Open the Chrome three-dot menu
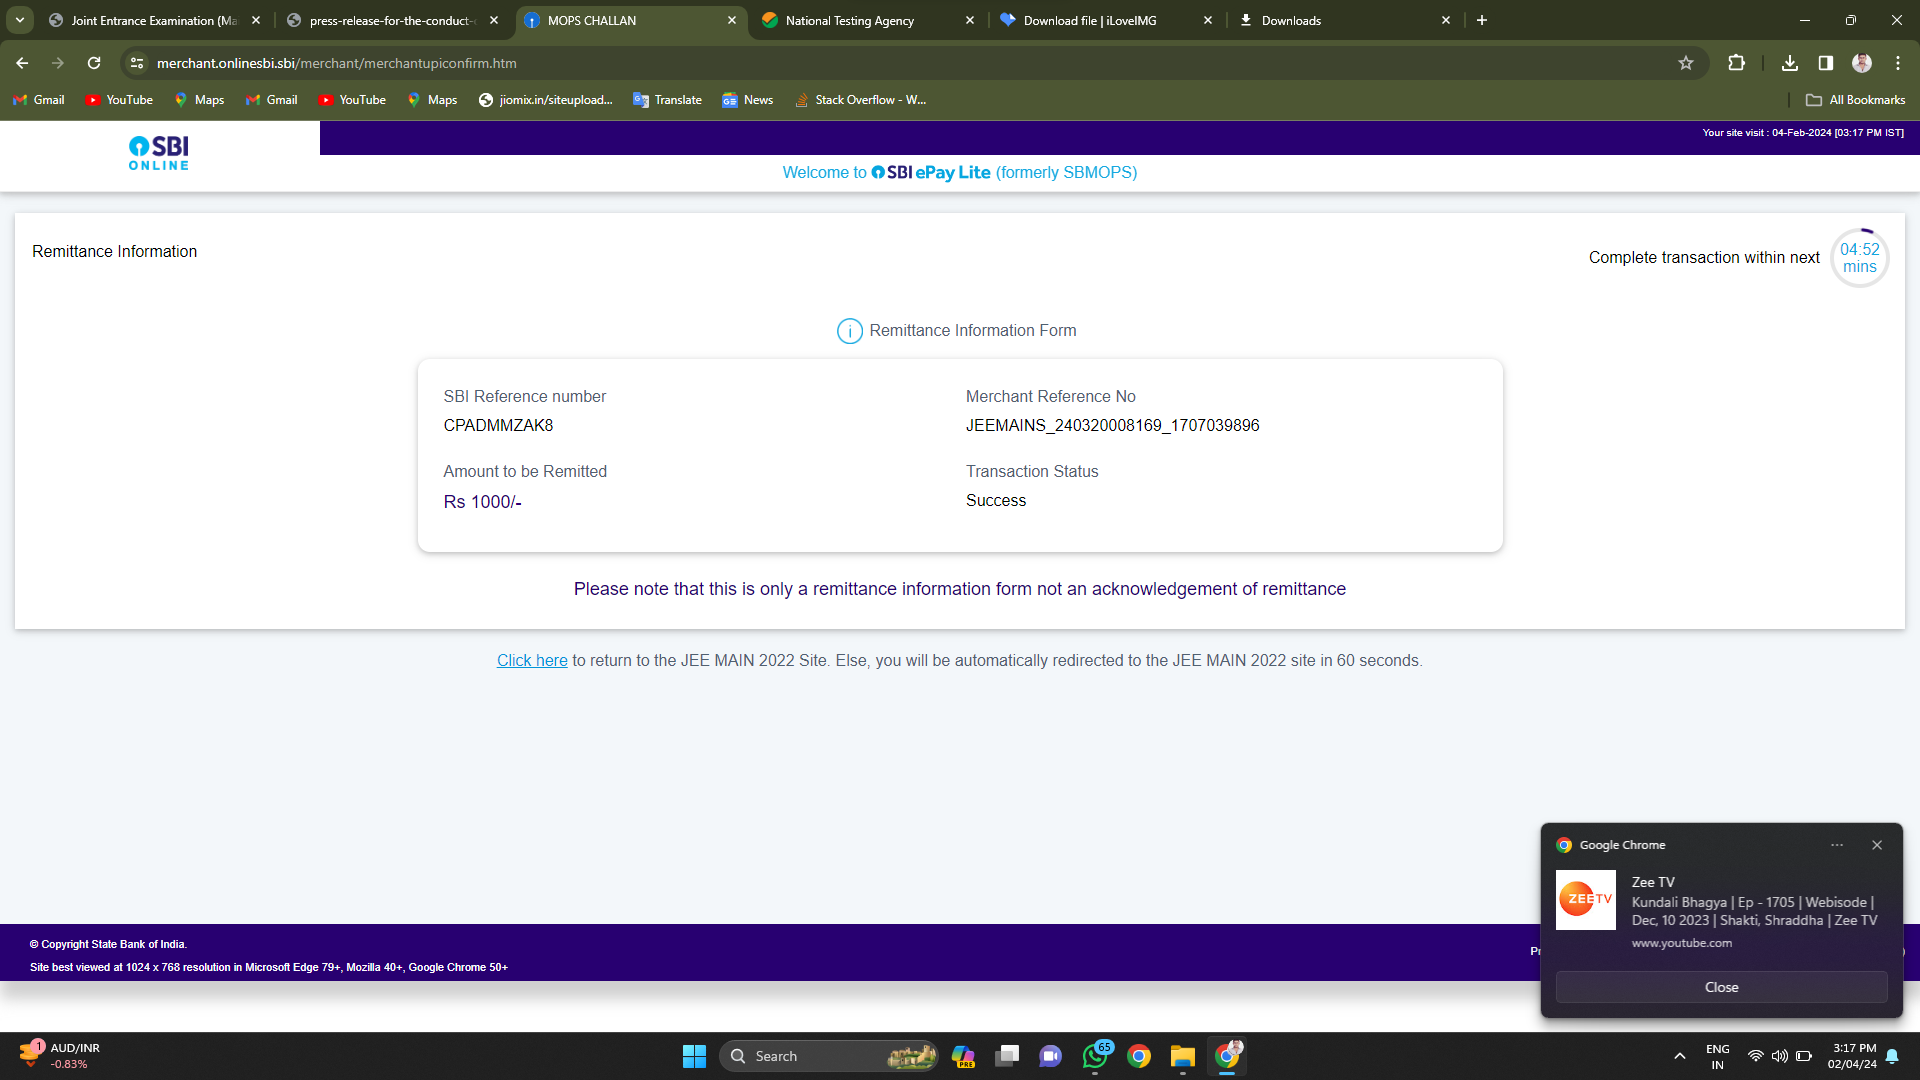This screenshot has width=1920, height=1080. [1898, 63]
